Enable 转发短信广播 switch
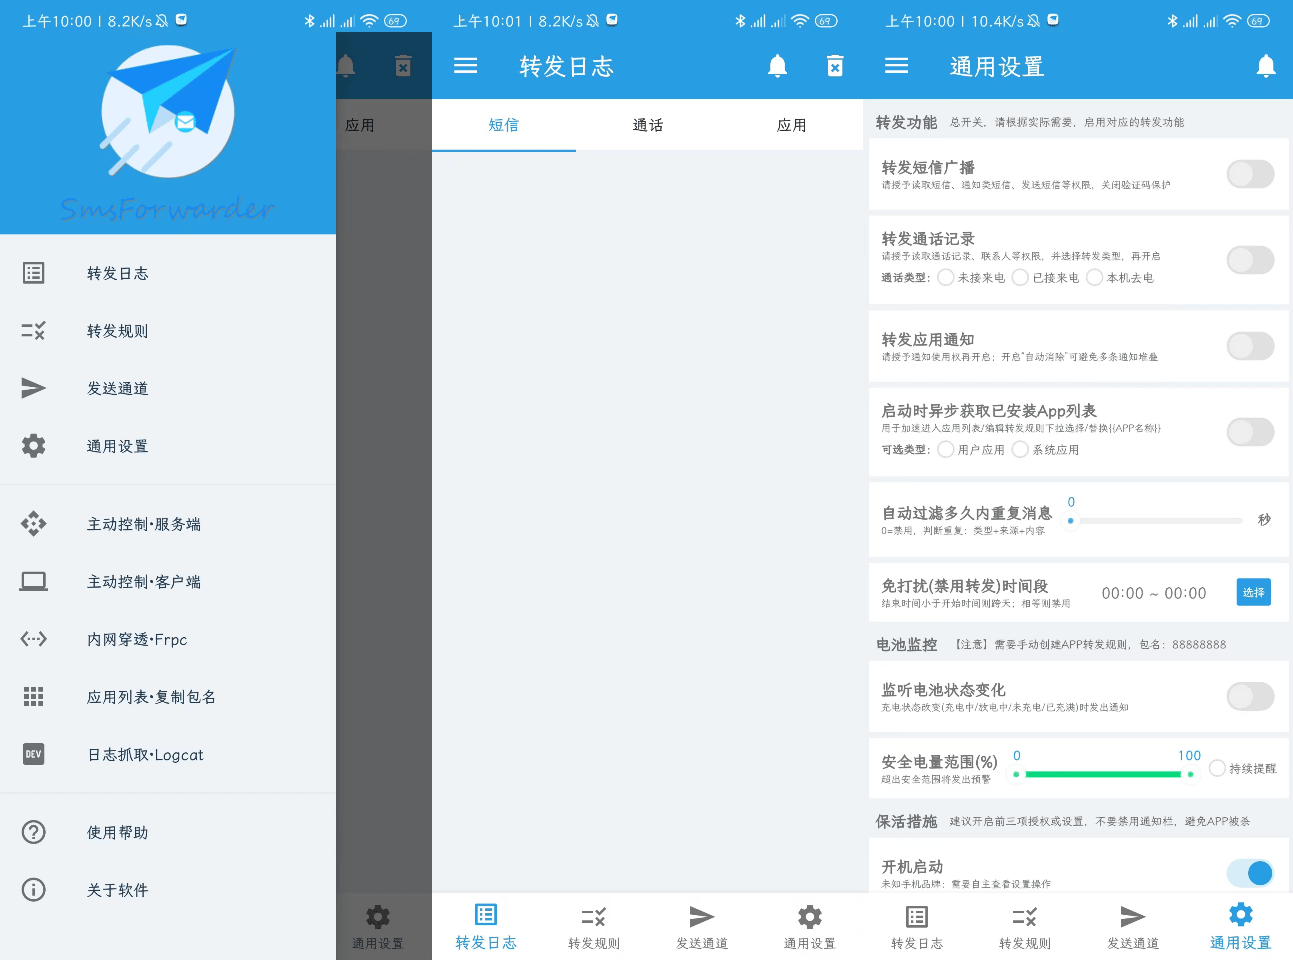The height and width of the screenshot is (960, 1293). coord(1250,174)
